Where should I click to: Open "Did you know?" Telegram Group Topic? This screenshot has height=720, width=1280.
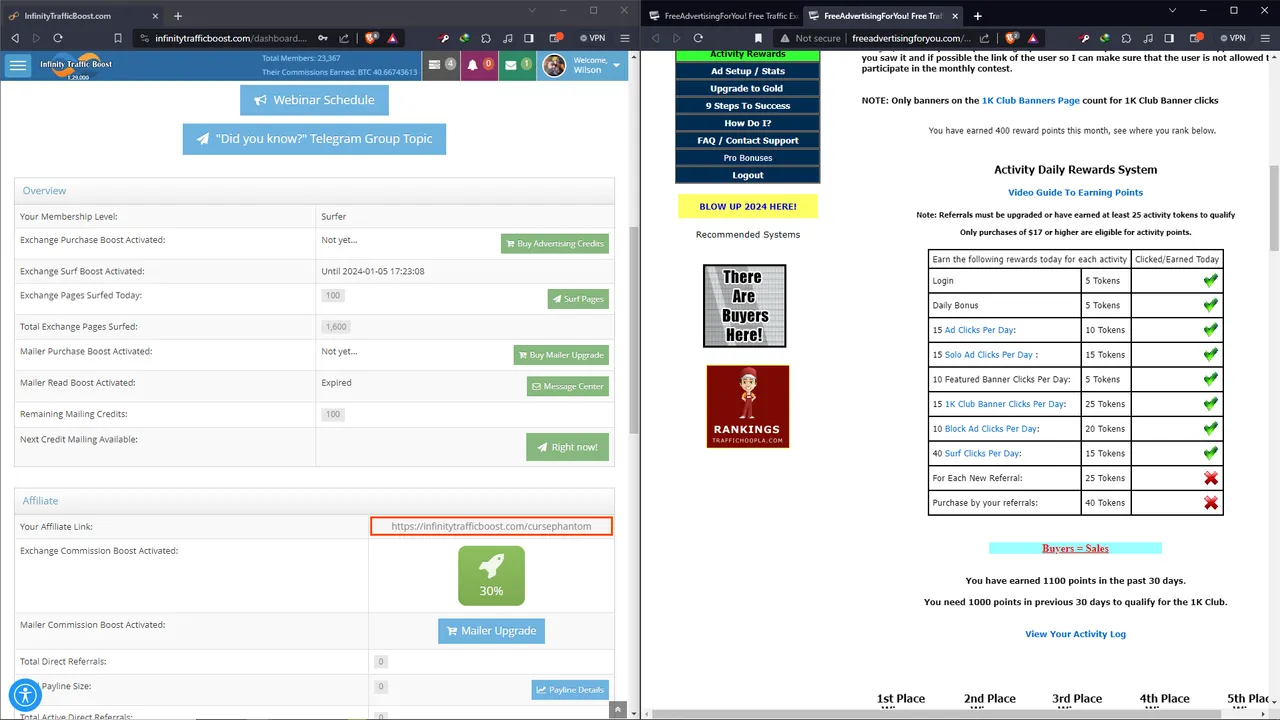pos(314,139)
